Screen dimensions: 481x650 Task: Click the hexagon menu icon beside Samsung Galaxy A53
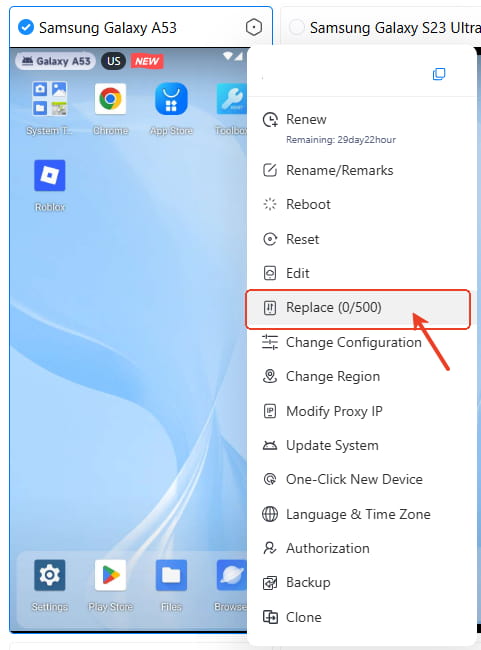click(254, 28)
